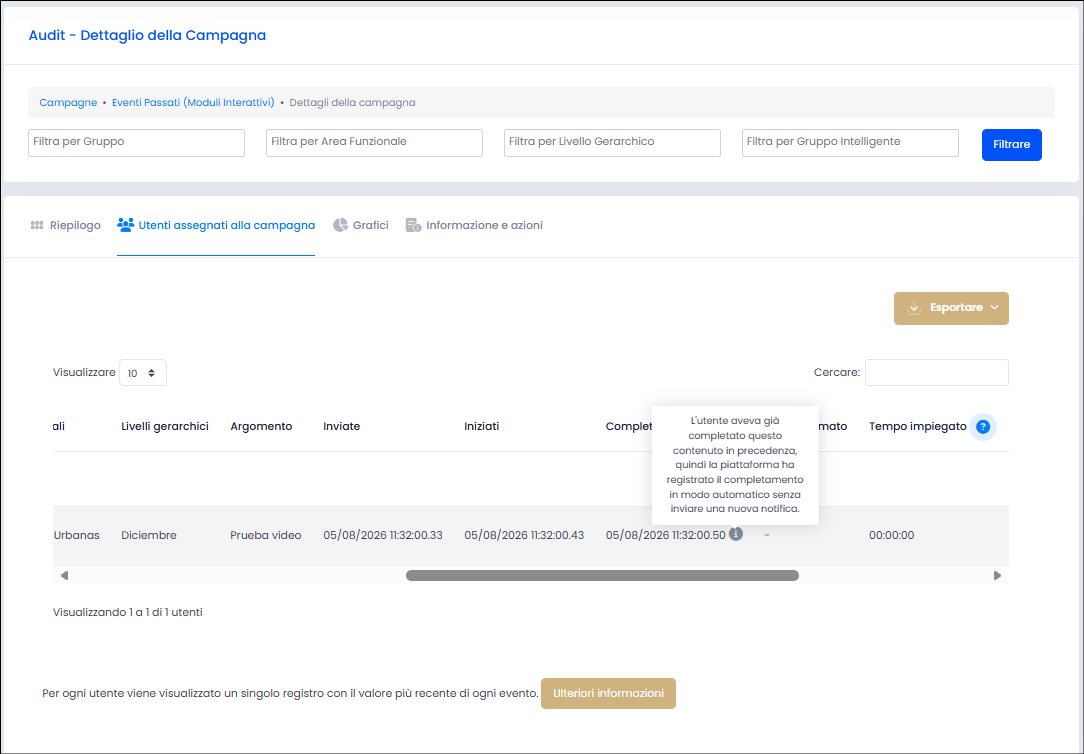Open the Filtra per Gruppo selector
1084x754 pixels.
(x=136, y=142)
